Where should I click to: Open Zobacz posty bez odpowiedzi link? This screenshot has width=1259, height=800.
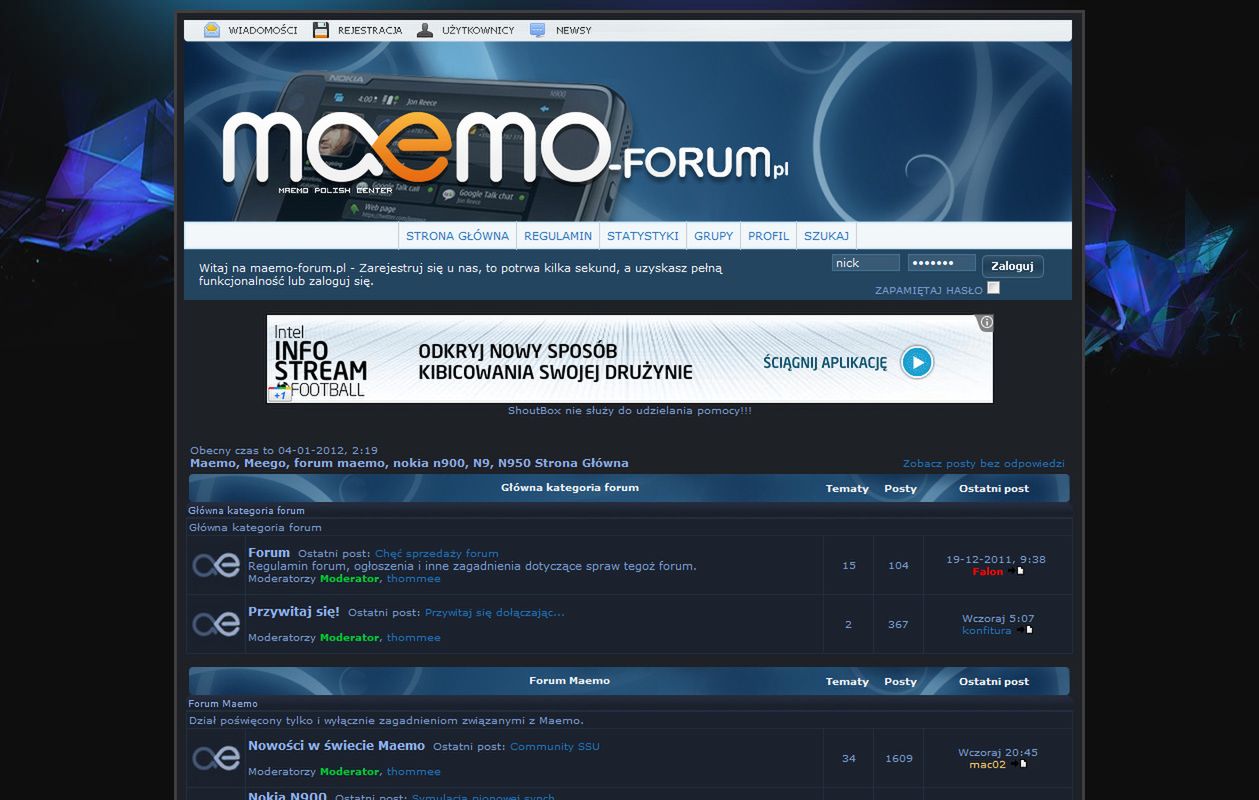click(x=984, y=463)
